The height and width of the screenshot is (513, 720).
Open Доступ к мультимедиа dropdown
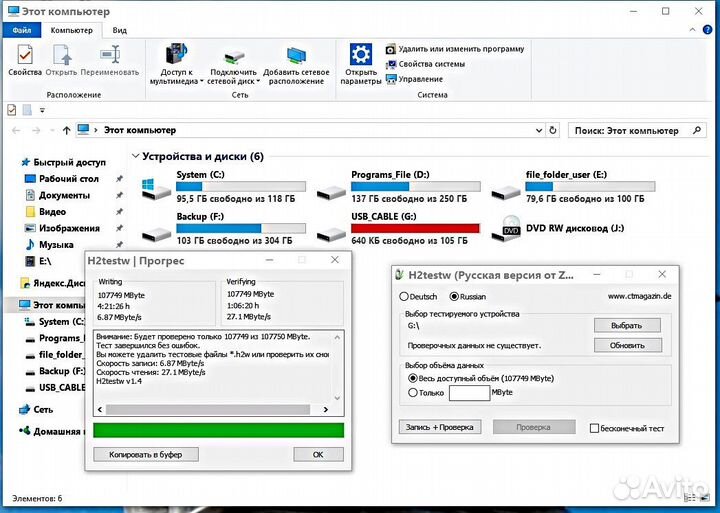coord(176,64)
